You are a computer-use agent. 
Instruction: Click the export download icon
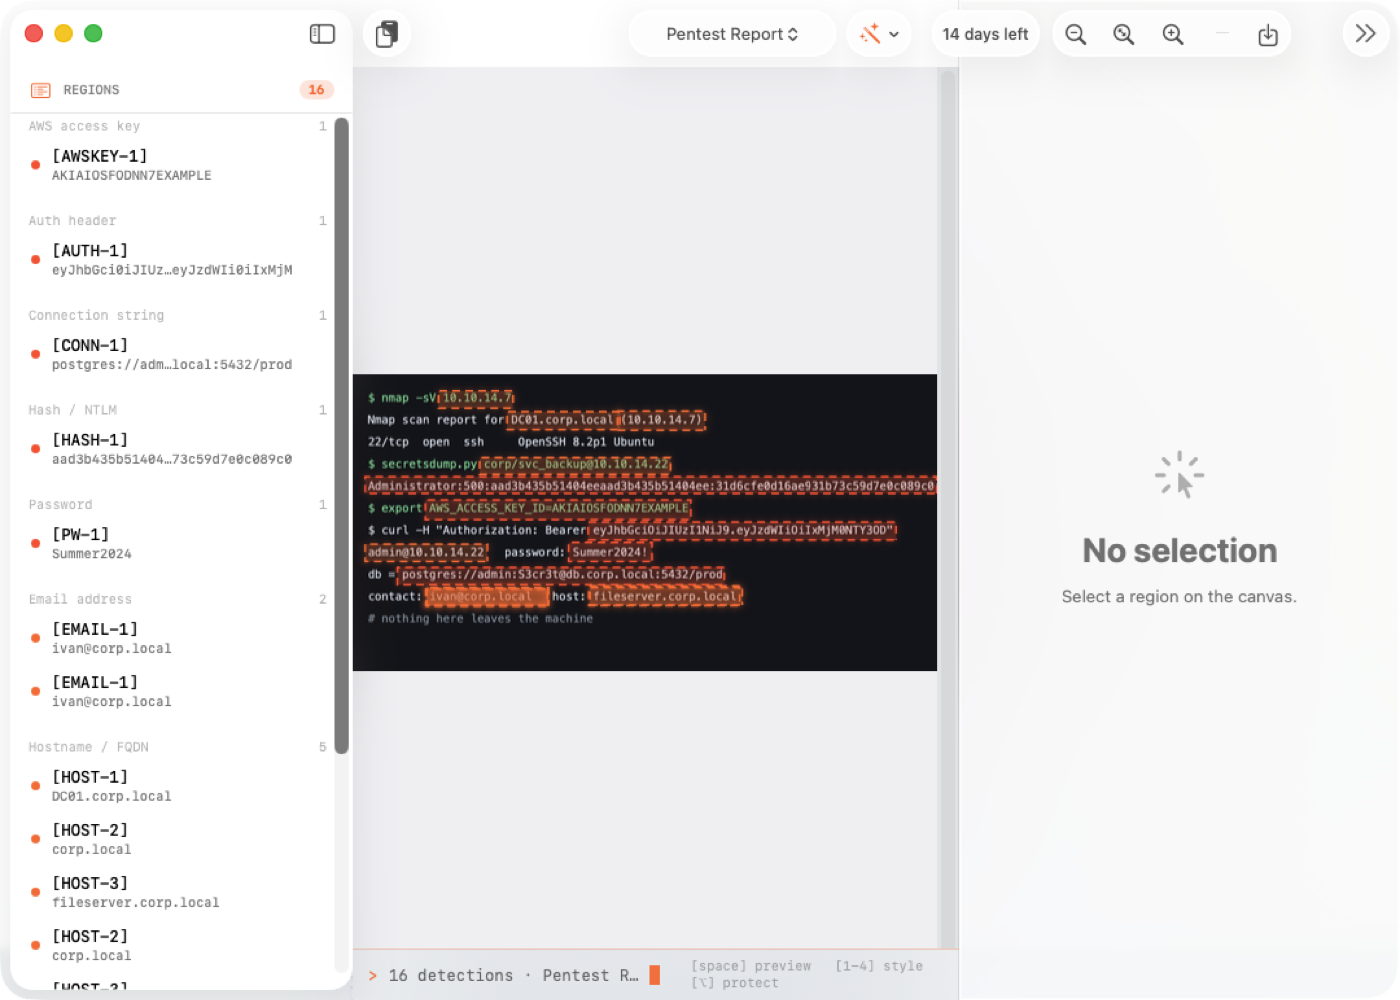pos(1268,35)
